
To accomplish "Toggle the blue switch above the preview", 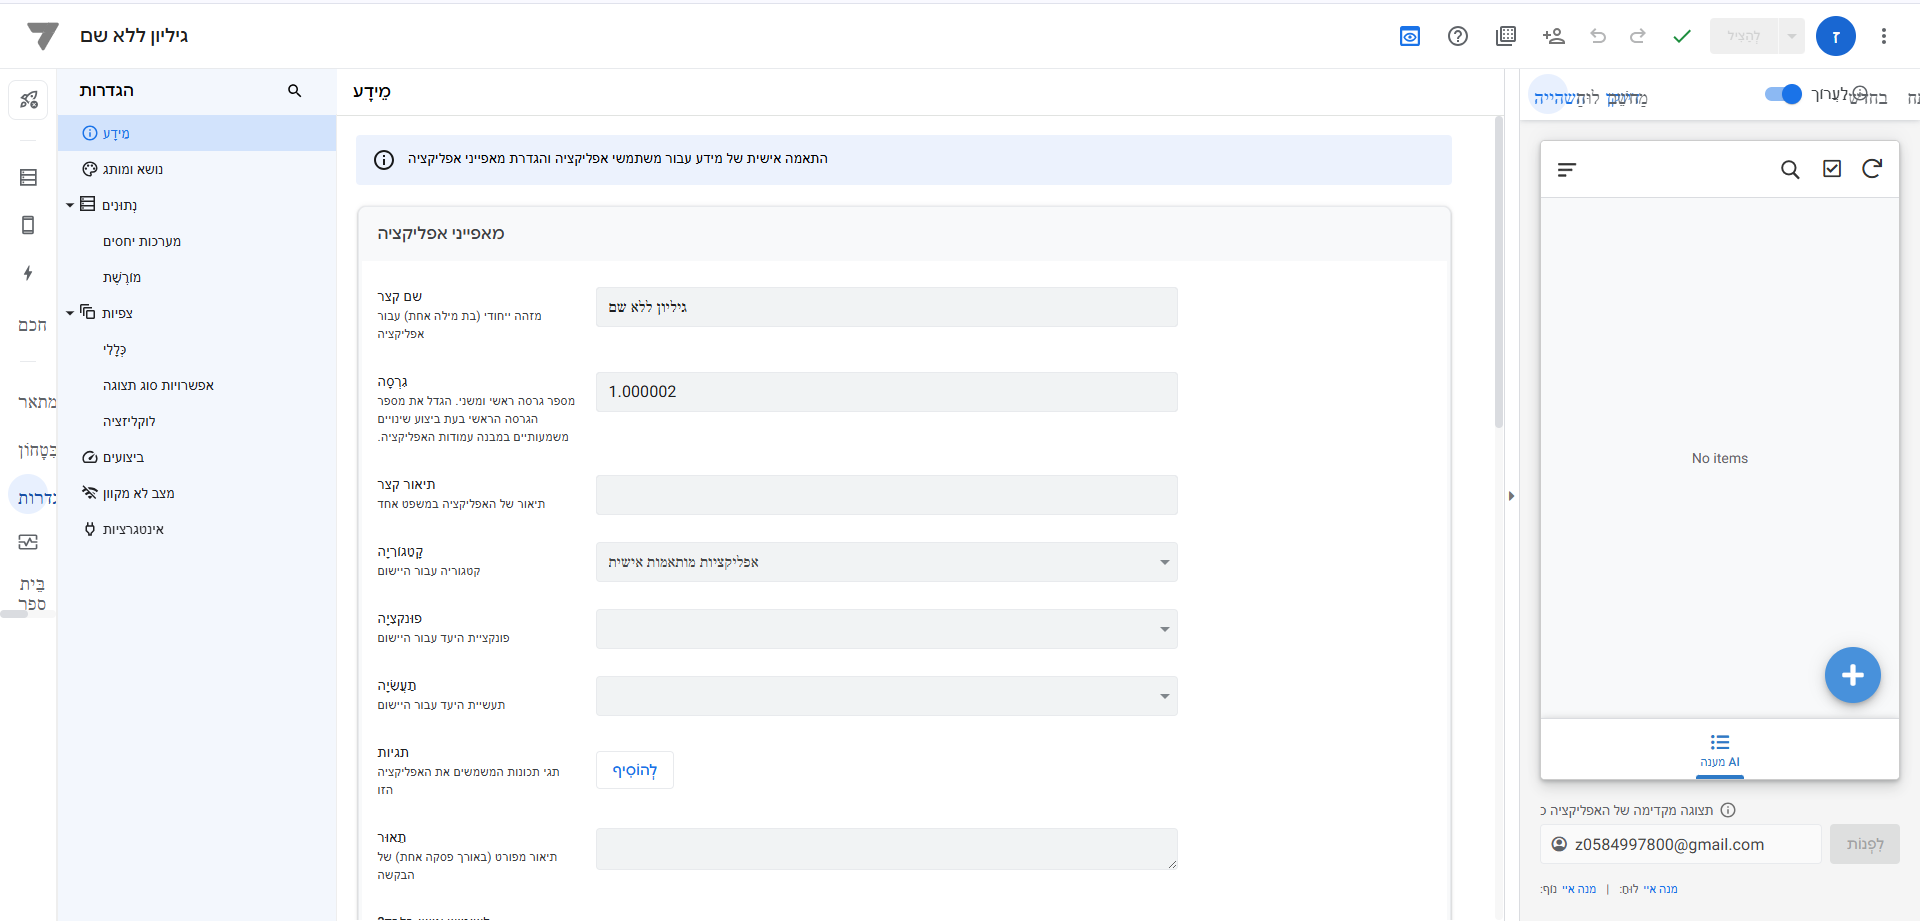I will tap(1782, 94).
